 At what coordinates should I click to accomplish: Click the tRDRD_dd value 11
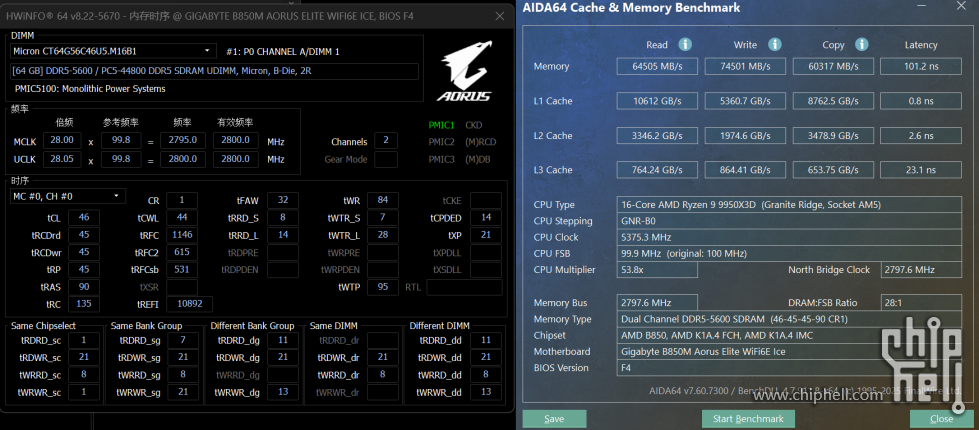tap(486, 340)
